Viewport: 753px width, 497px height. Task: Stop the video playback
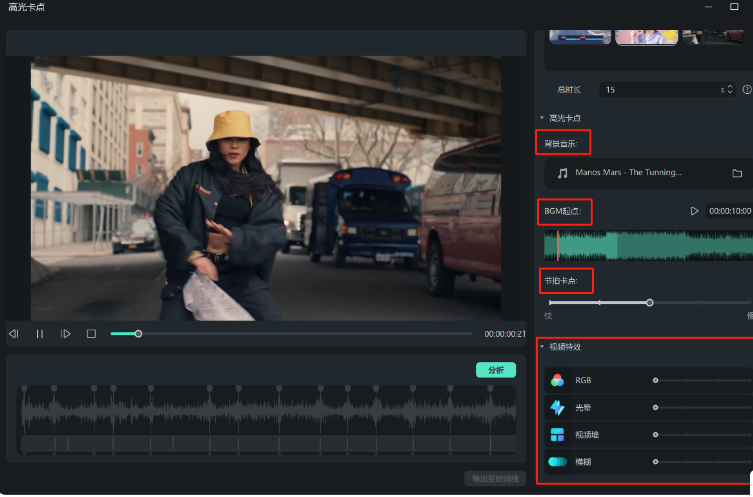(91, 334)
